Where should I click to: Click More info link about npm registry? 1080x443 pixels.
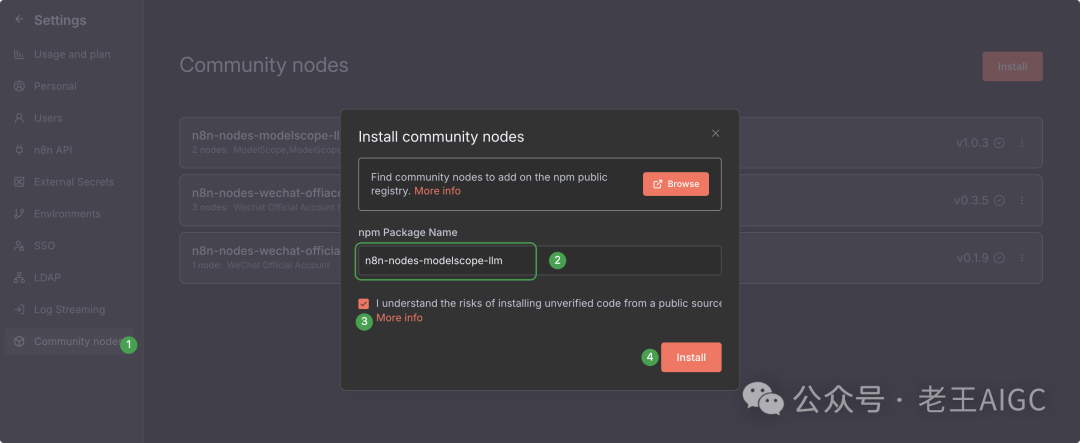437,190
